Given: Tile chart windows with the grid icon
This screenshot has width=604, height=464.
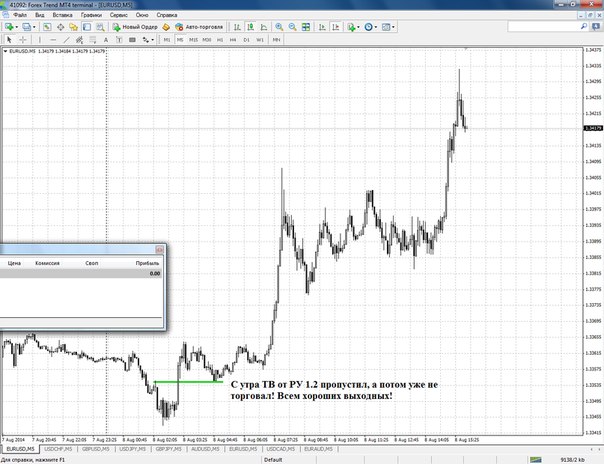Looking at the screenshot, I should [306, 27].
